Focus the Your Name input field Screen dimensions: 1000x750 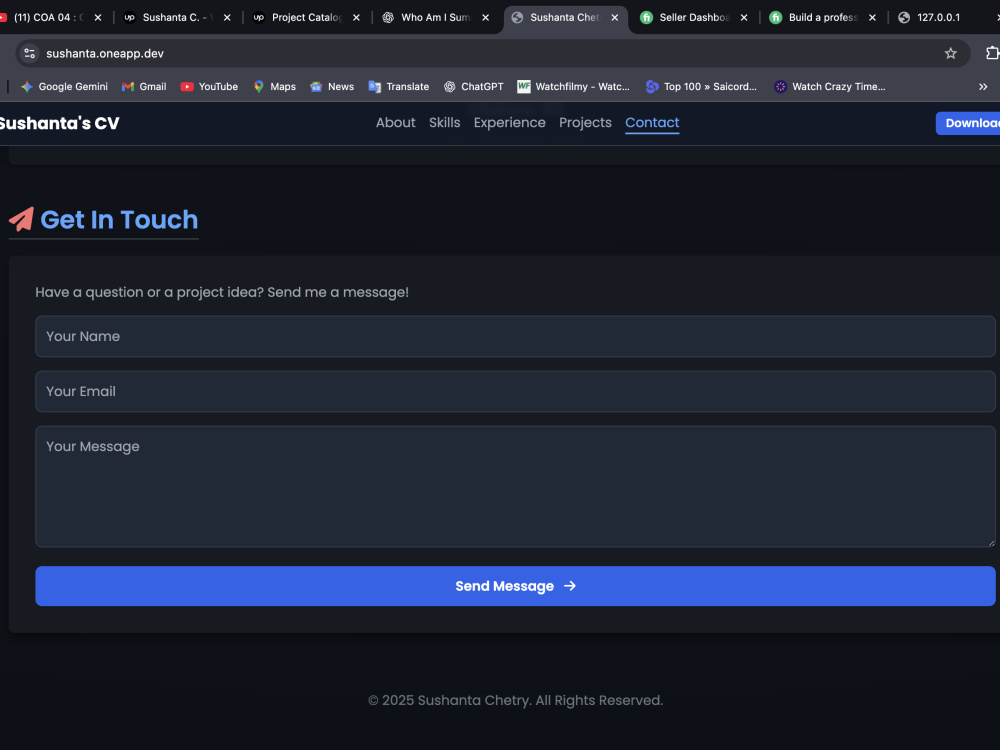515,336
